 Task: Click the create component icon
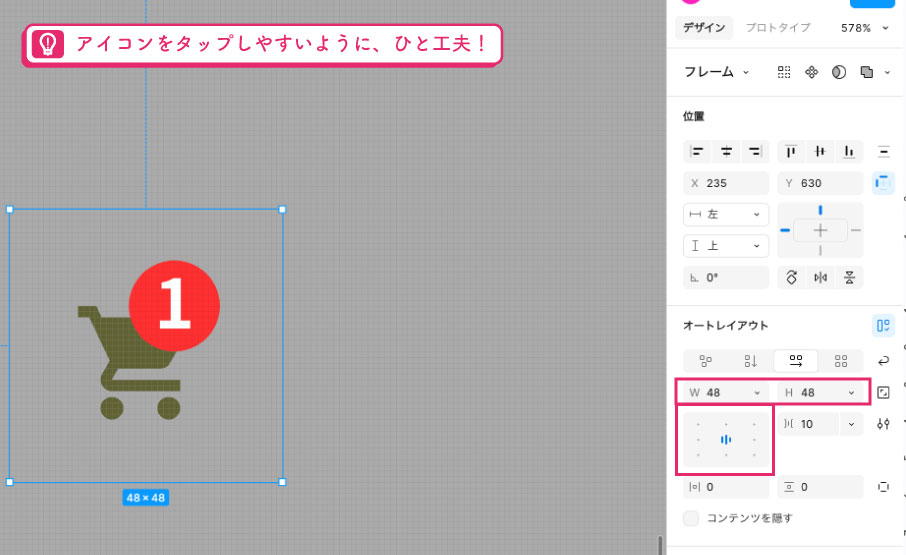pos(811,72)
